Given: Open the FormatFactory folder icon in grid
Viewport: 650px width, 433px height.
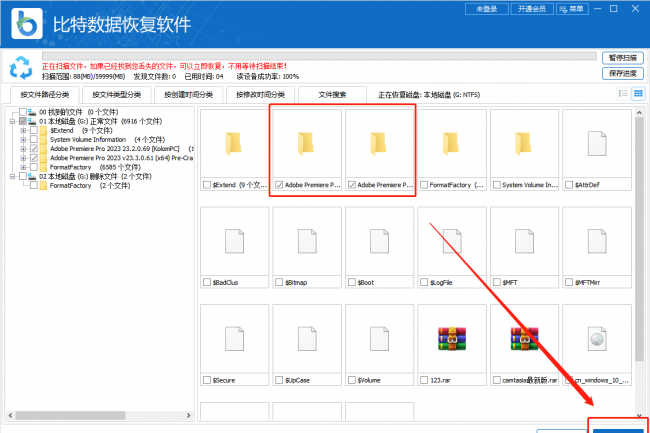Looking at the screenshot, I should (451, 143).
